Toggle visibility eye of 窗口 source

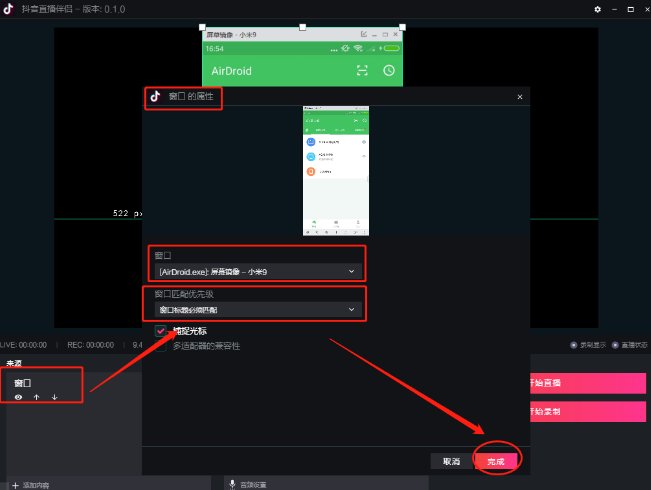(x=18, y=397)
